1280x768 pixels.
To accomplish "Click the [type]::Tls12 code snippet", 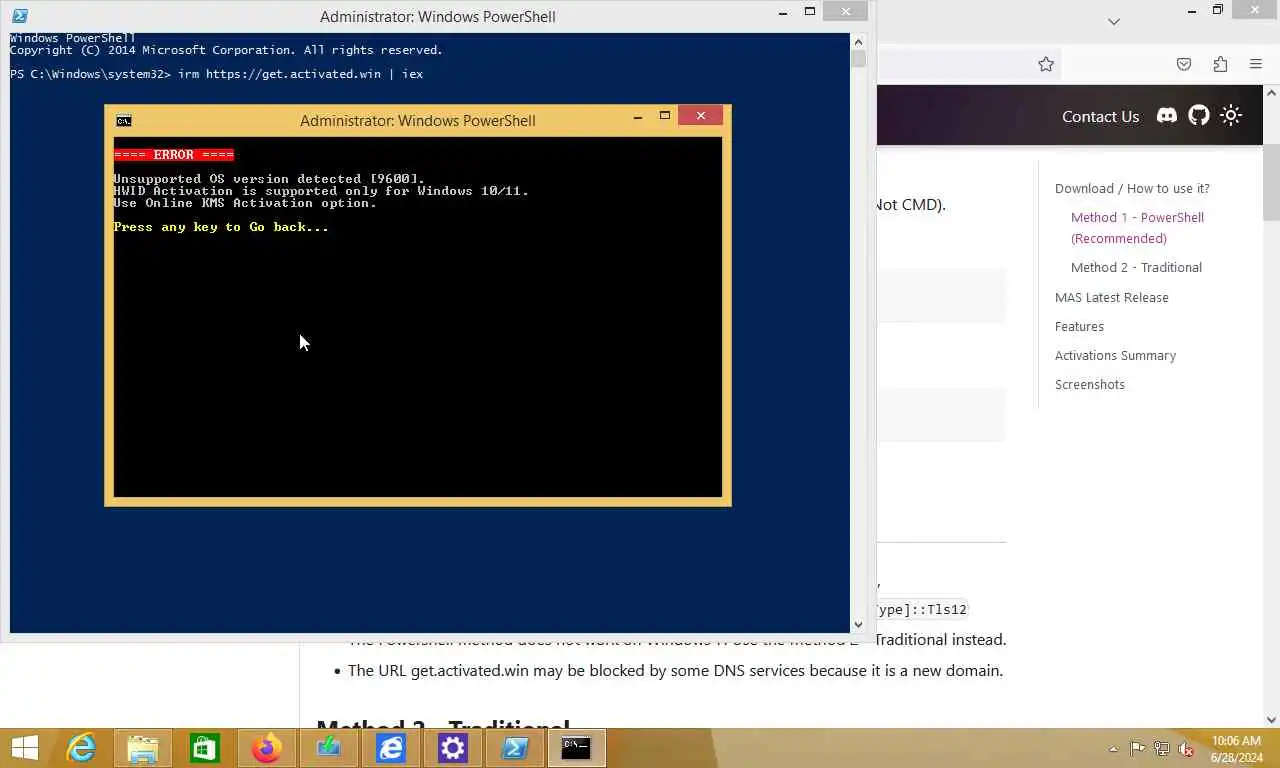I will click(x=922, y=609).
